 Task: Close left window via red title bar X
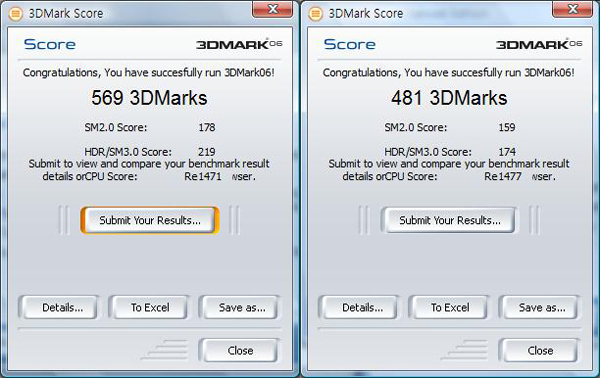(x=273, y=9)
